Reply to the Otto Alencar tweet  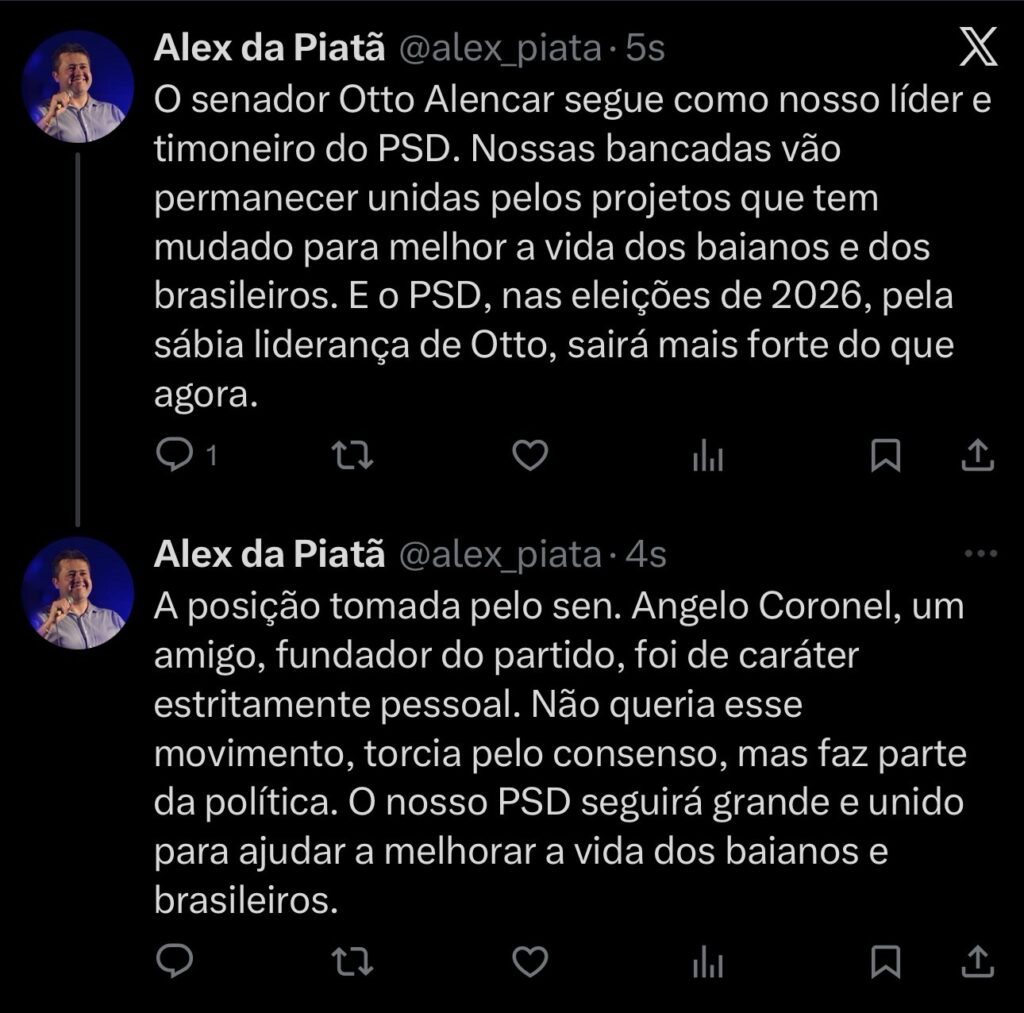176,456
